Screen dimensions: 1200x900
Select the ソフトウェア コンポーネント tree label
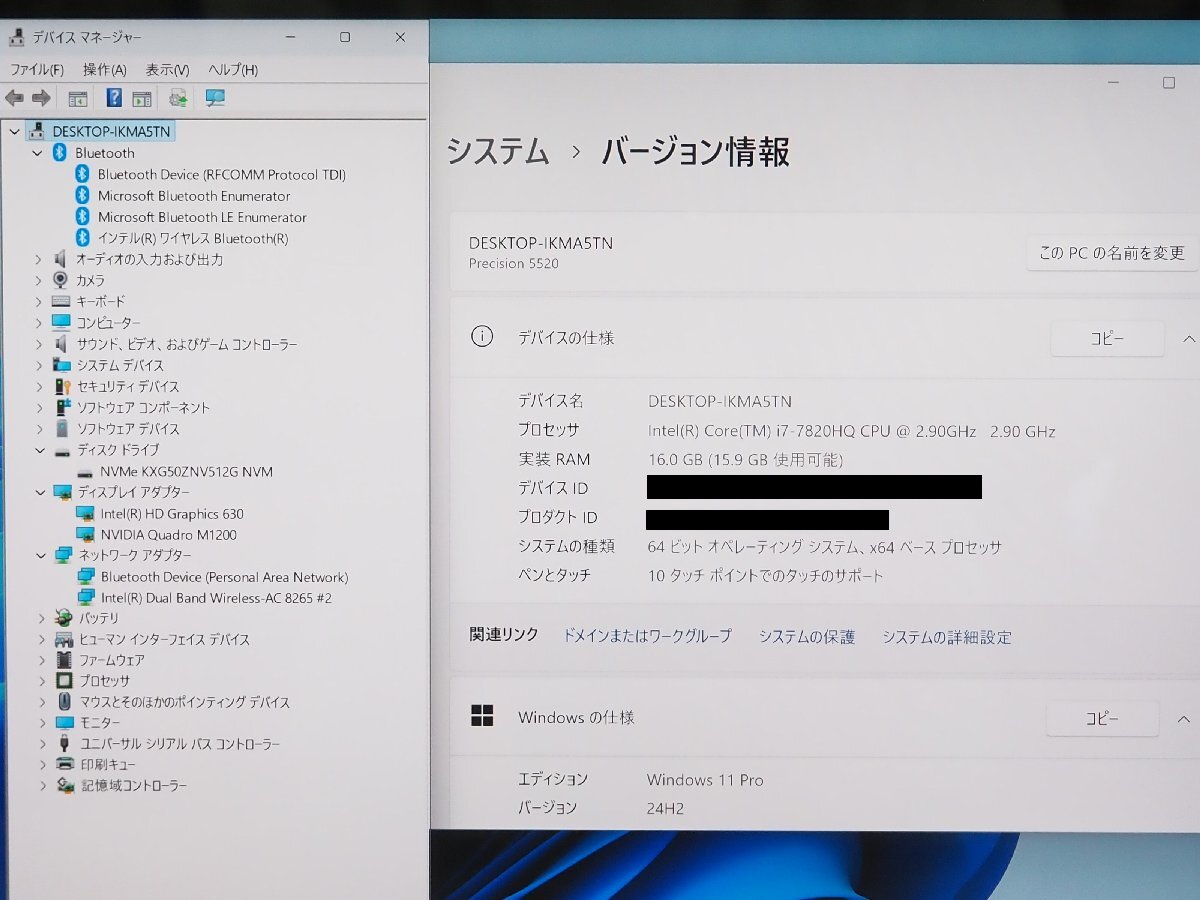click(144, 408)
